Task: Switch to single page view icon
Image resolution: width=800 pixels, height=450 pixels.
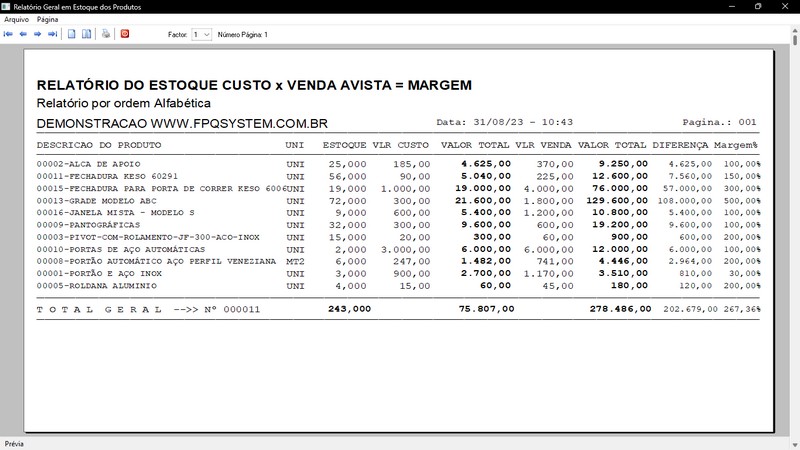Action: pyautogui.click(x=72, y=34)
